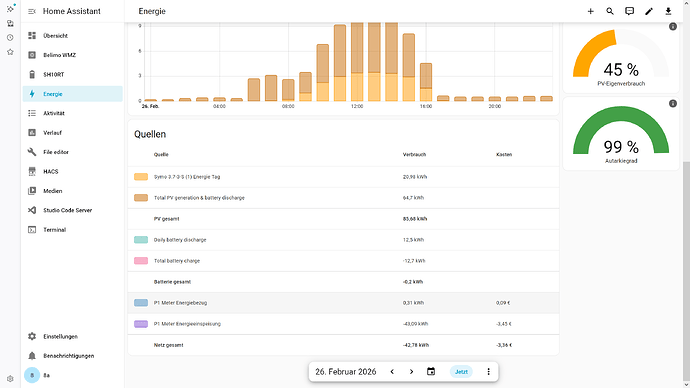Open the calendar date picker icon

point(431,372)
